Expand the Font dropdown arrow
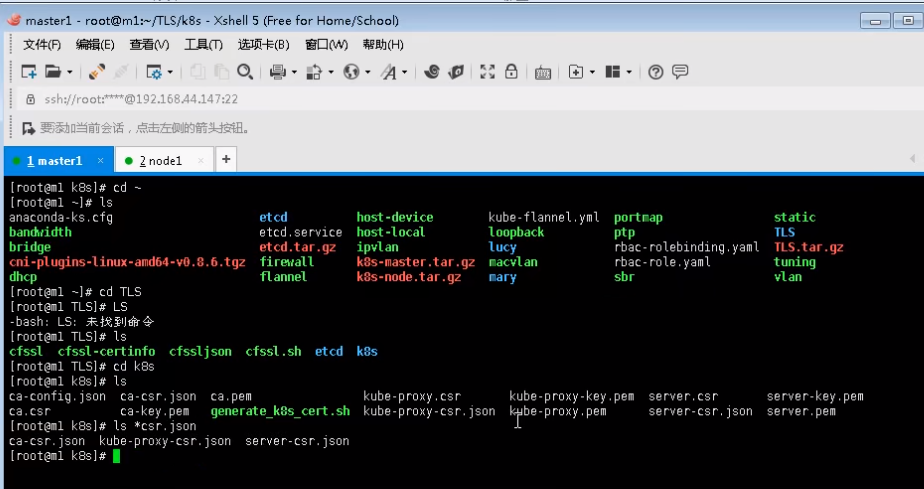 [x=404, y=72]
